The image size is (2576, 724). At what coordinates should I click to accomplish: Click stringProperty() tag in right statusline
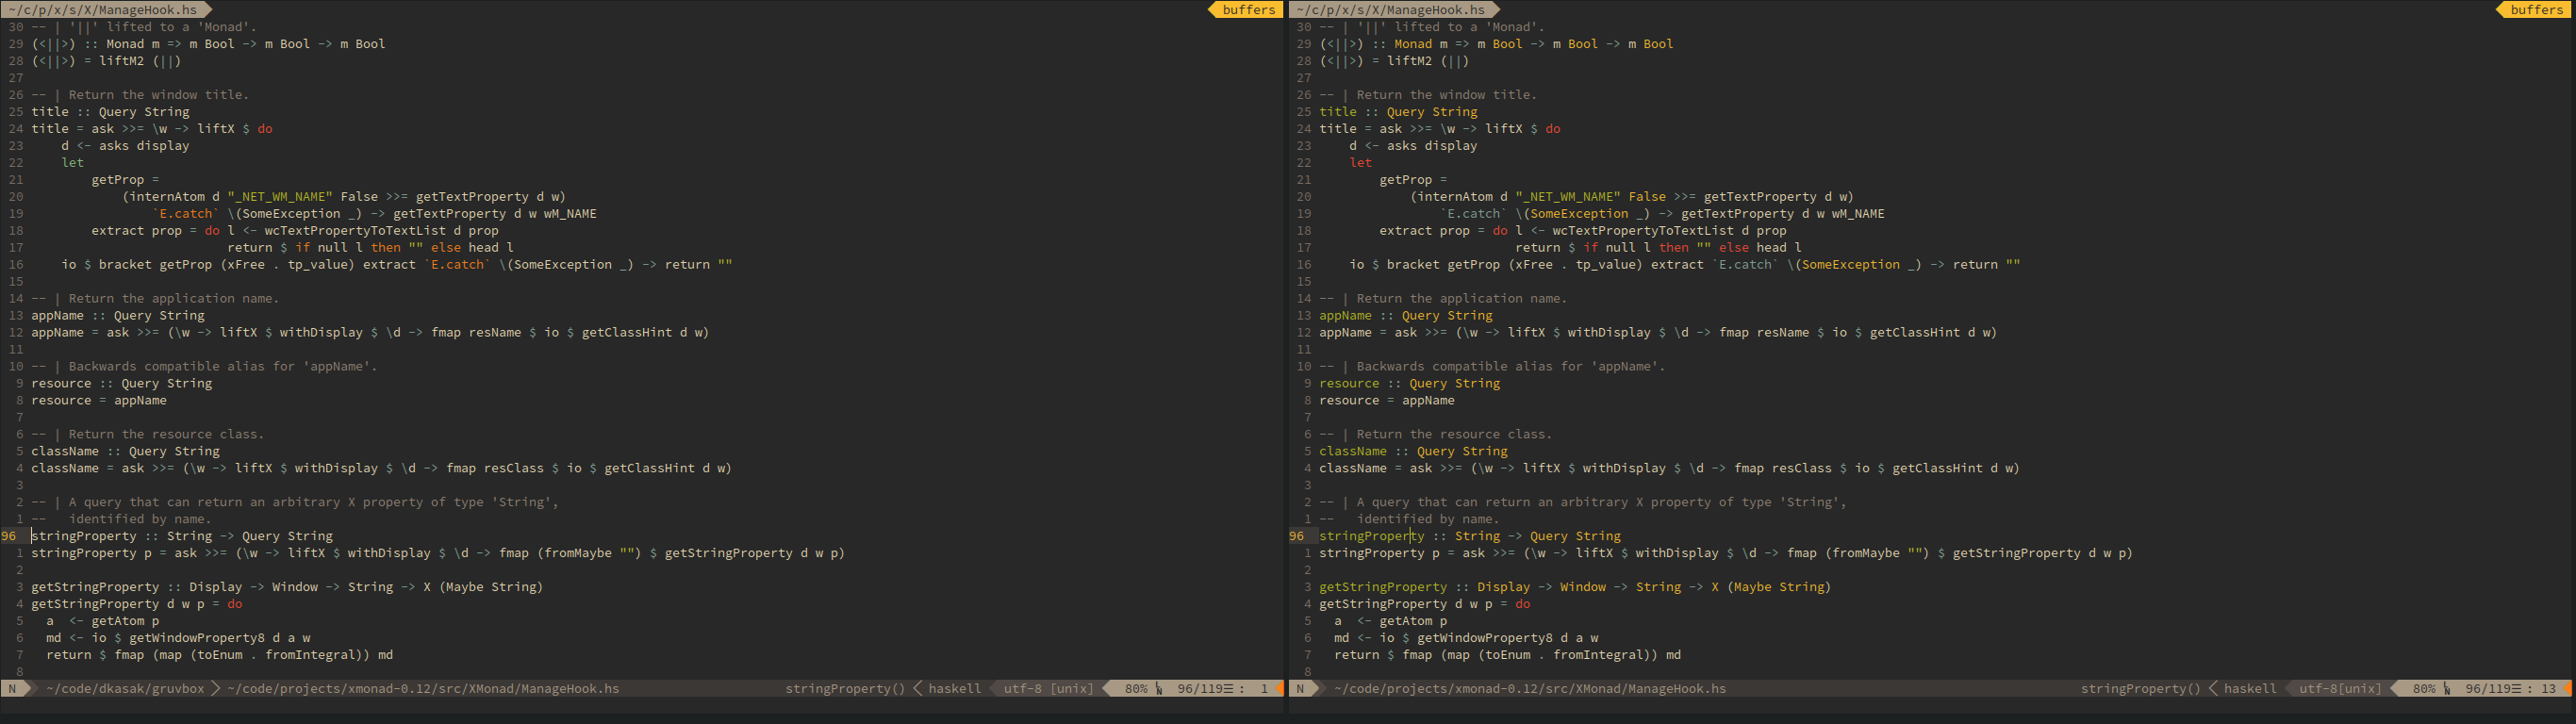tap(2141, 688)
